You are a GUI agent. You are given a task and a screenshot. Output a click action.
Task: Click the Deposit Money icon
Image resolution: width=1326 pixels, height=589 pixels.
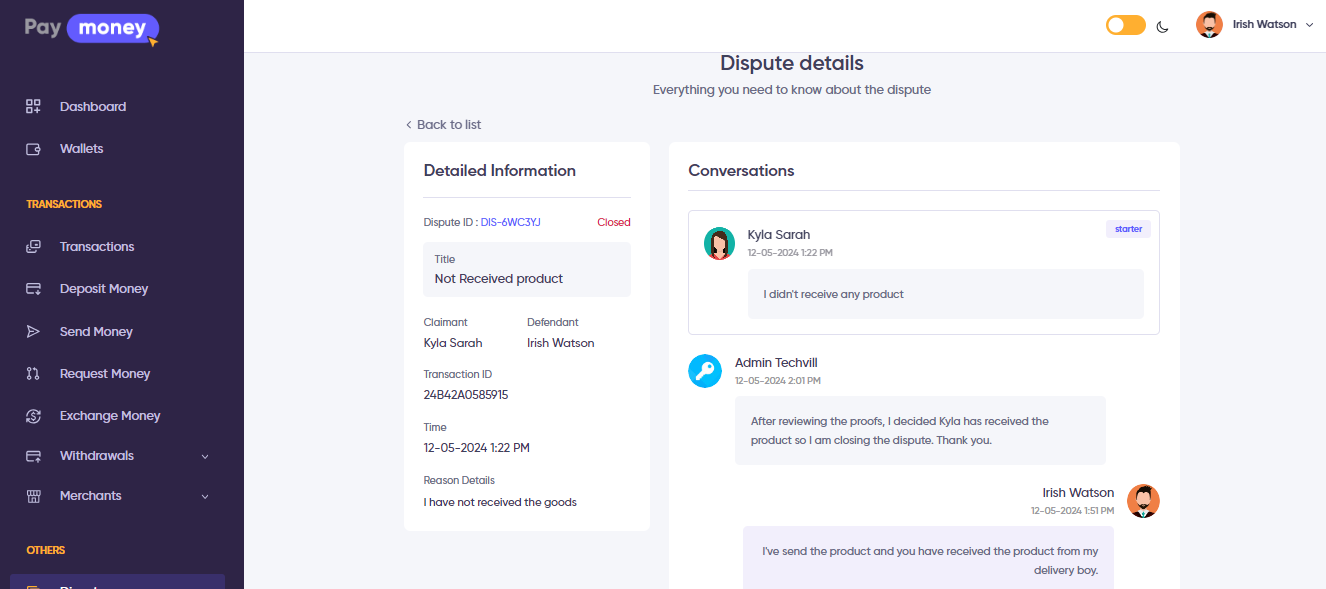(x=33, y=289)
